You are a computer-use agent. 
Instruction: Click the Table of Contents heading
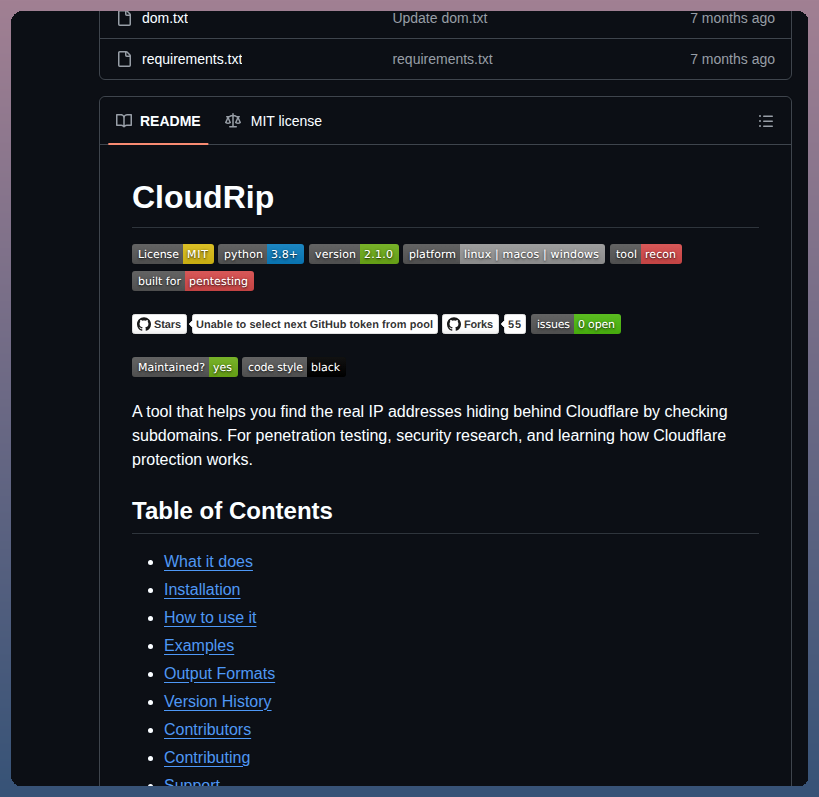232,511
